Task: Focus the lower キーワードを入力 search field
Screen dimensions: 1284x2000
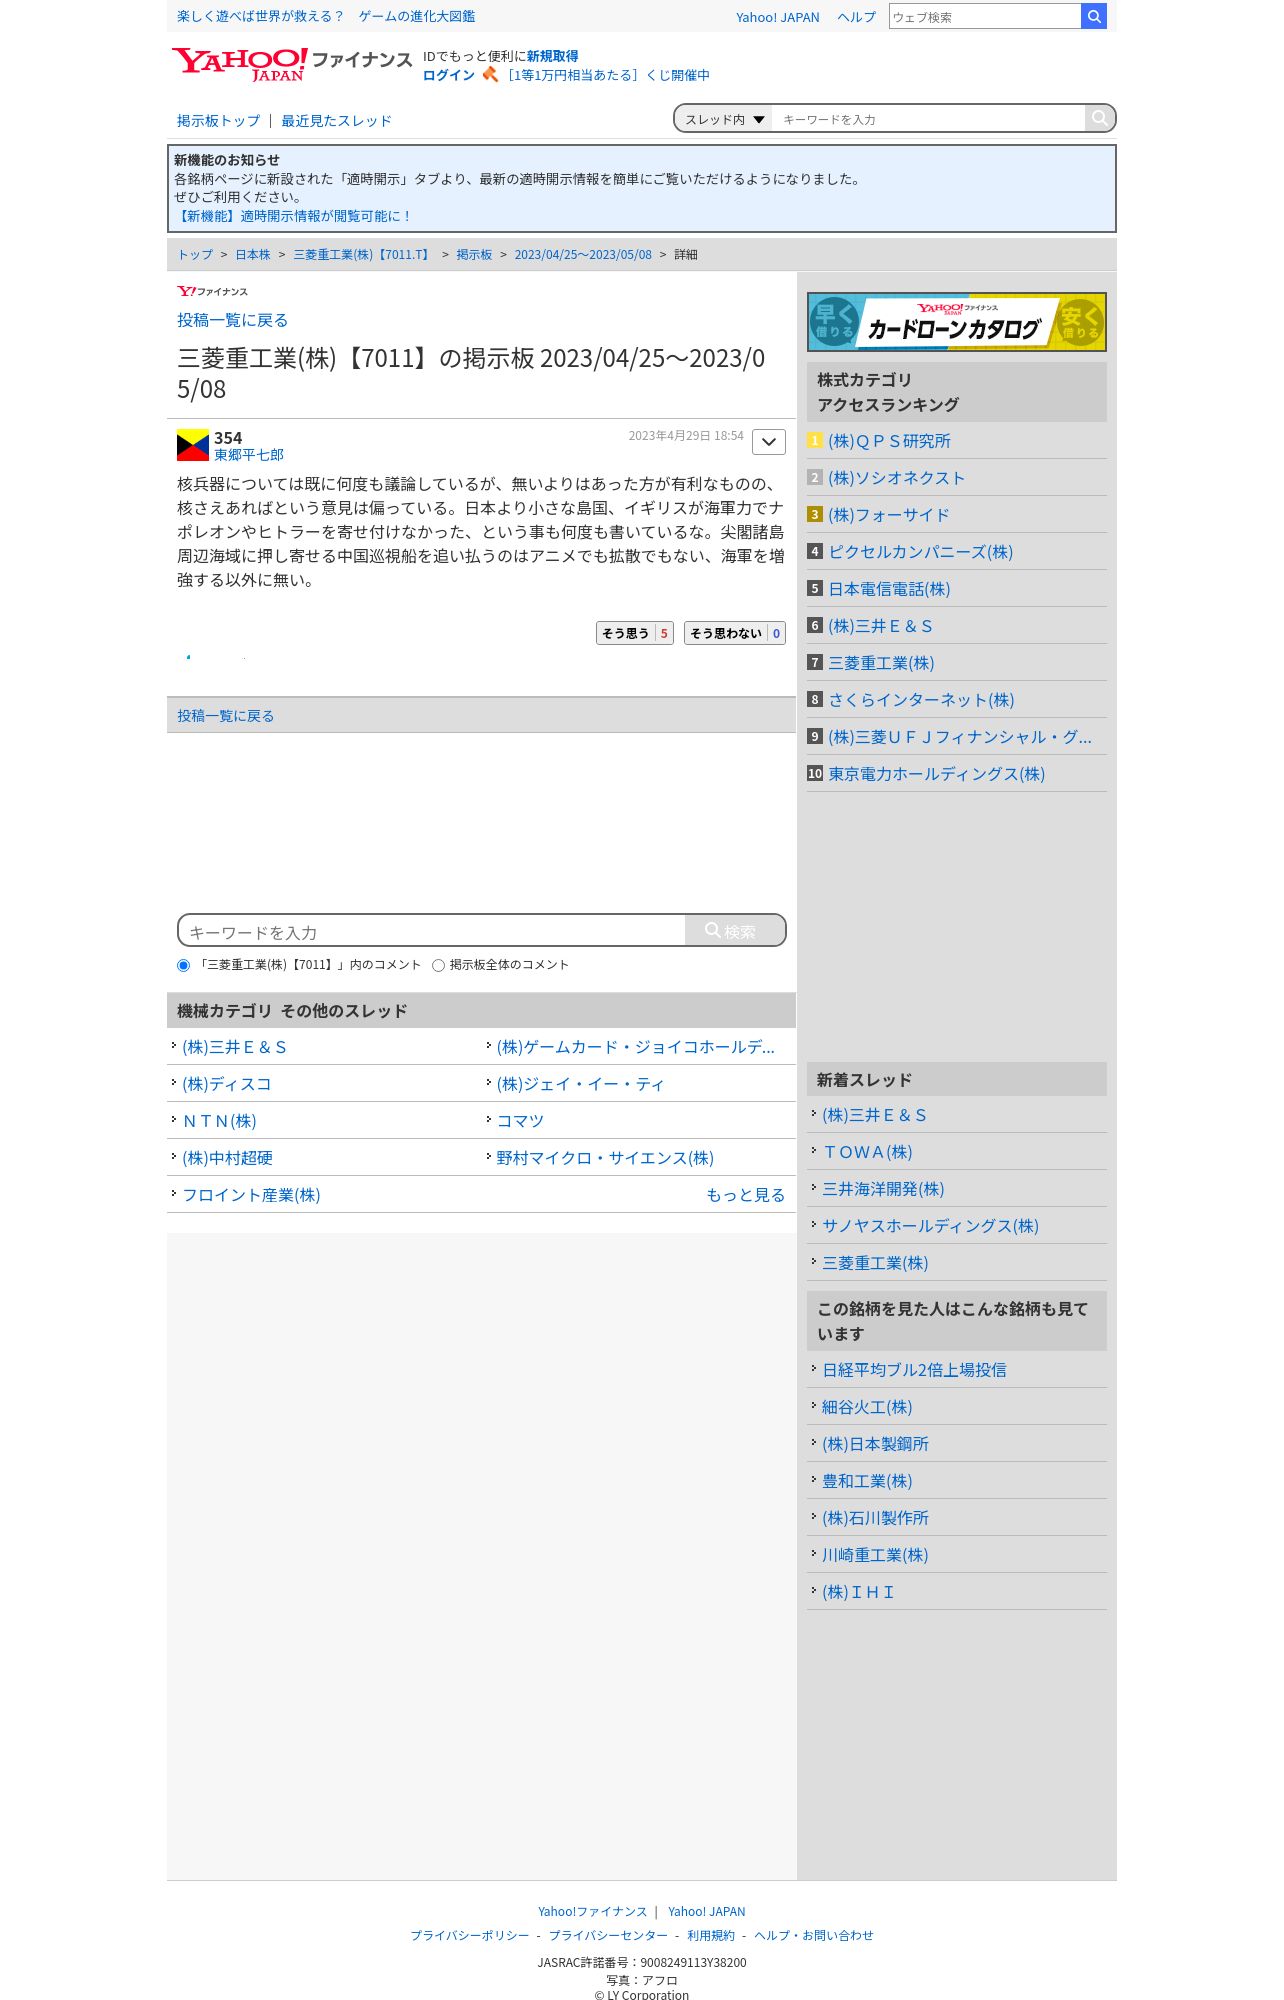Action: (432, 931)
